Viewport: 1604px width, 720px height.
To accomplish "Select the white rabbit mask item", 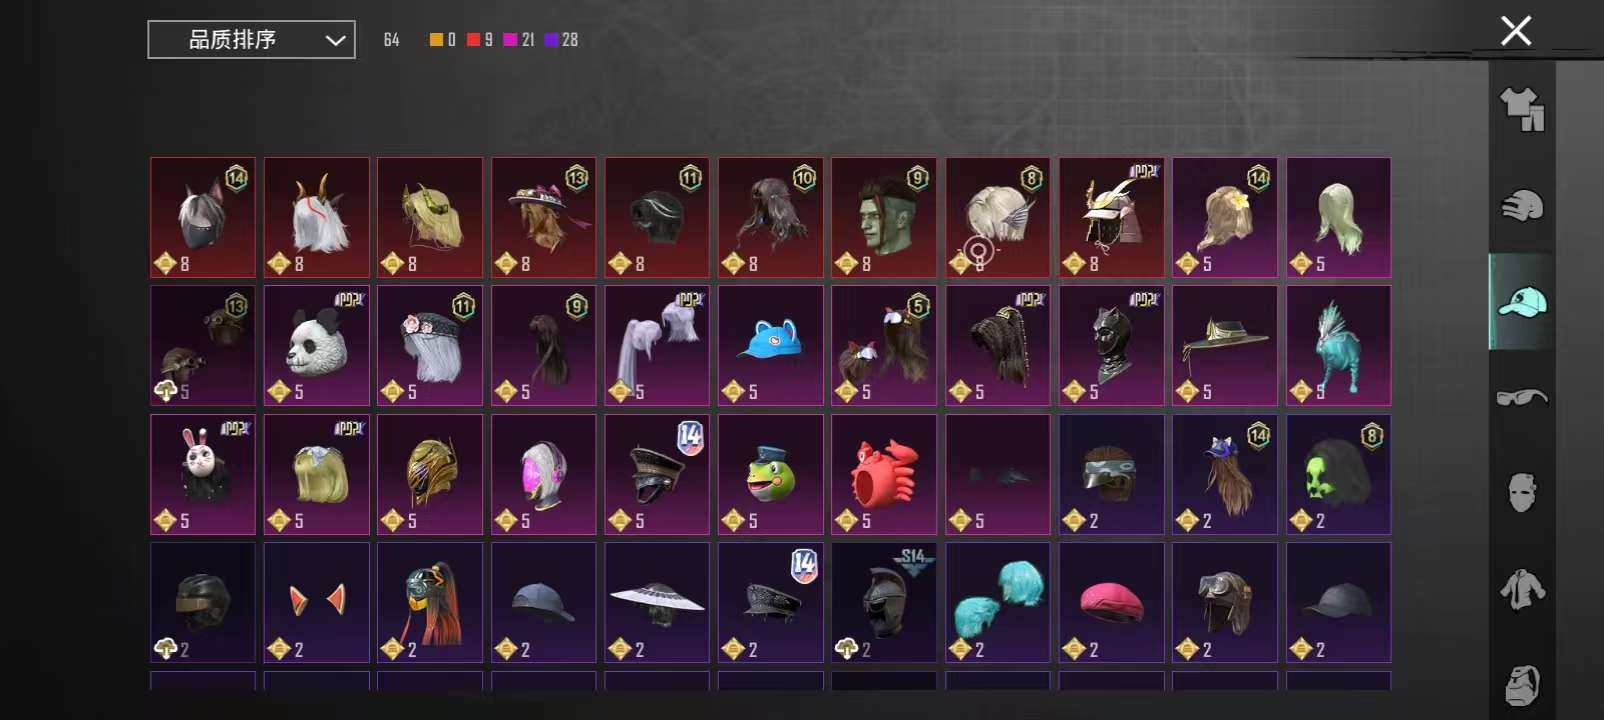I will (203, 474).
